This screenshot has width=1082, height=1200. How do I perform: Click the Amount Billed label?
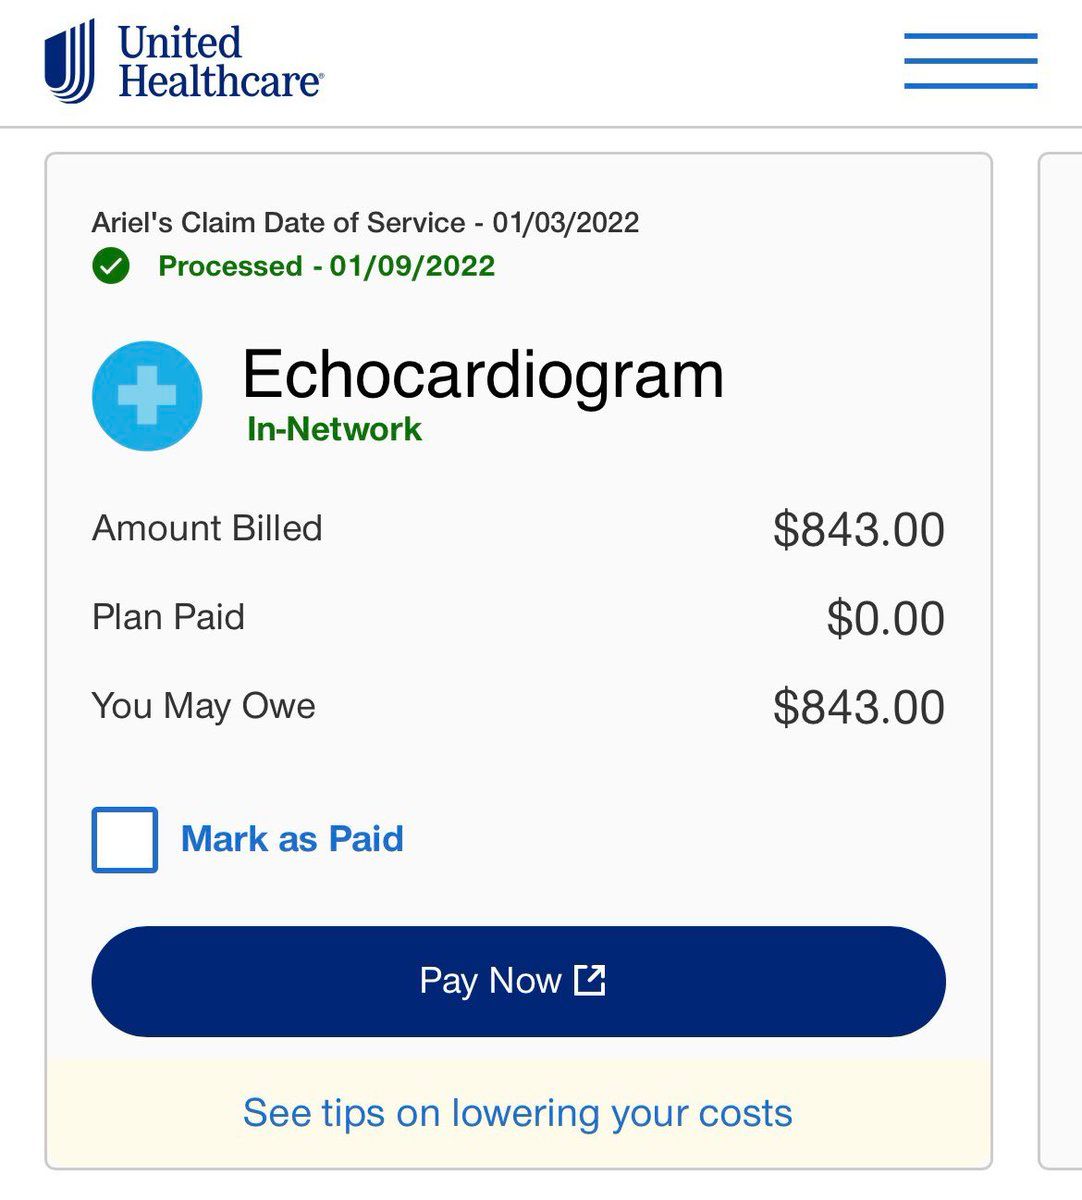coord(207,528)
